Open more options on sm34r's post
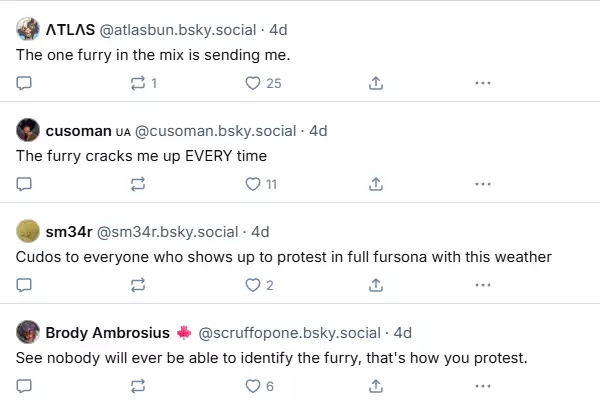600x408 pixels. 483,285
